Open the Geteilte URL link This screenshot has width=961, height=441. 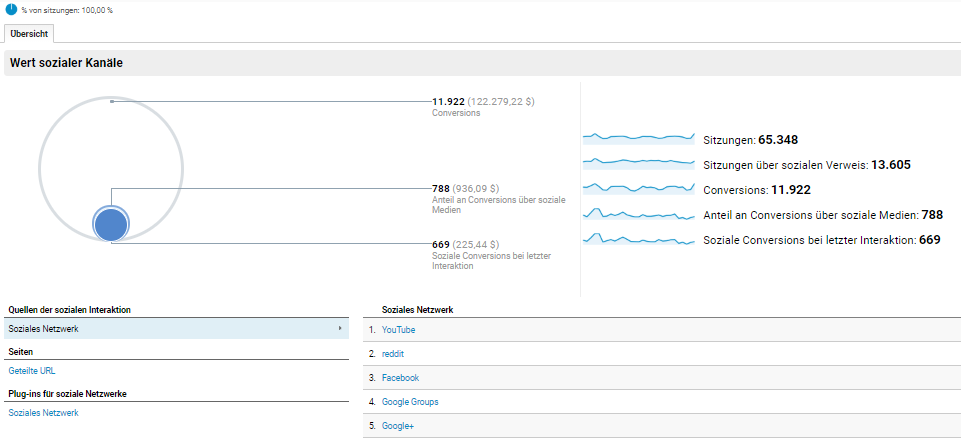[32, 371]
